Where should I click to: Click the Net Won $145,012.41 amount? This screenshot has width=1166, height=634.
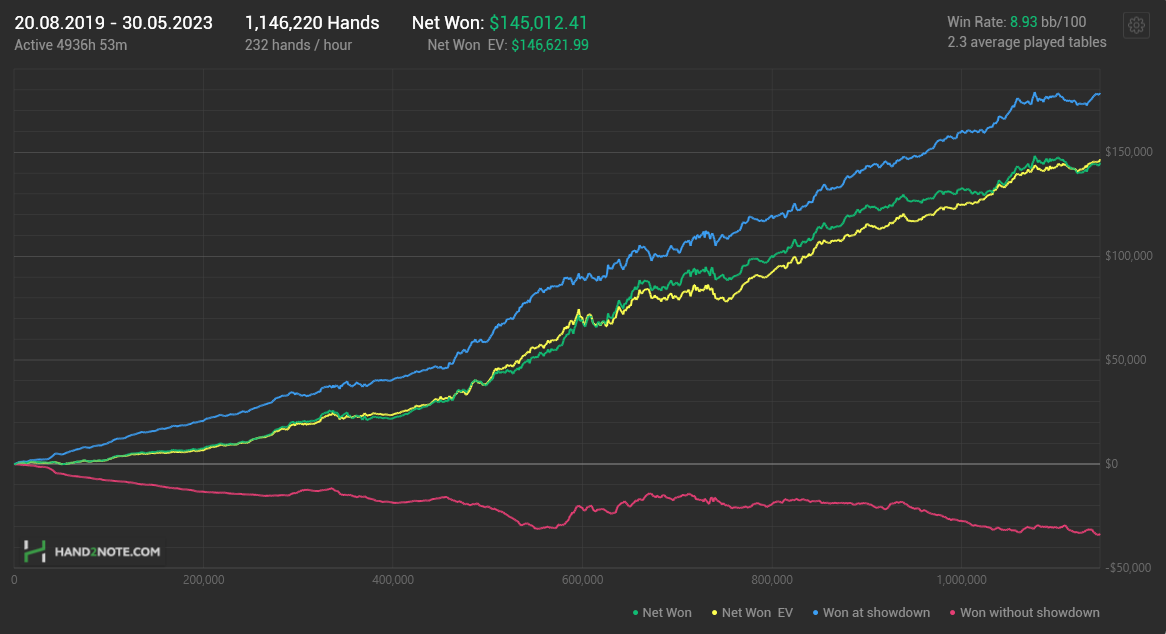click(x=535, y=22)
